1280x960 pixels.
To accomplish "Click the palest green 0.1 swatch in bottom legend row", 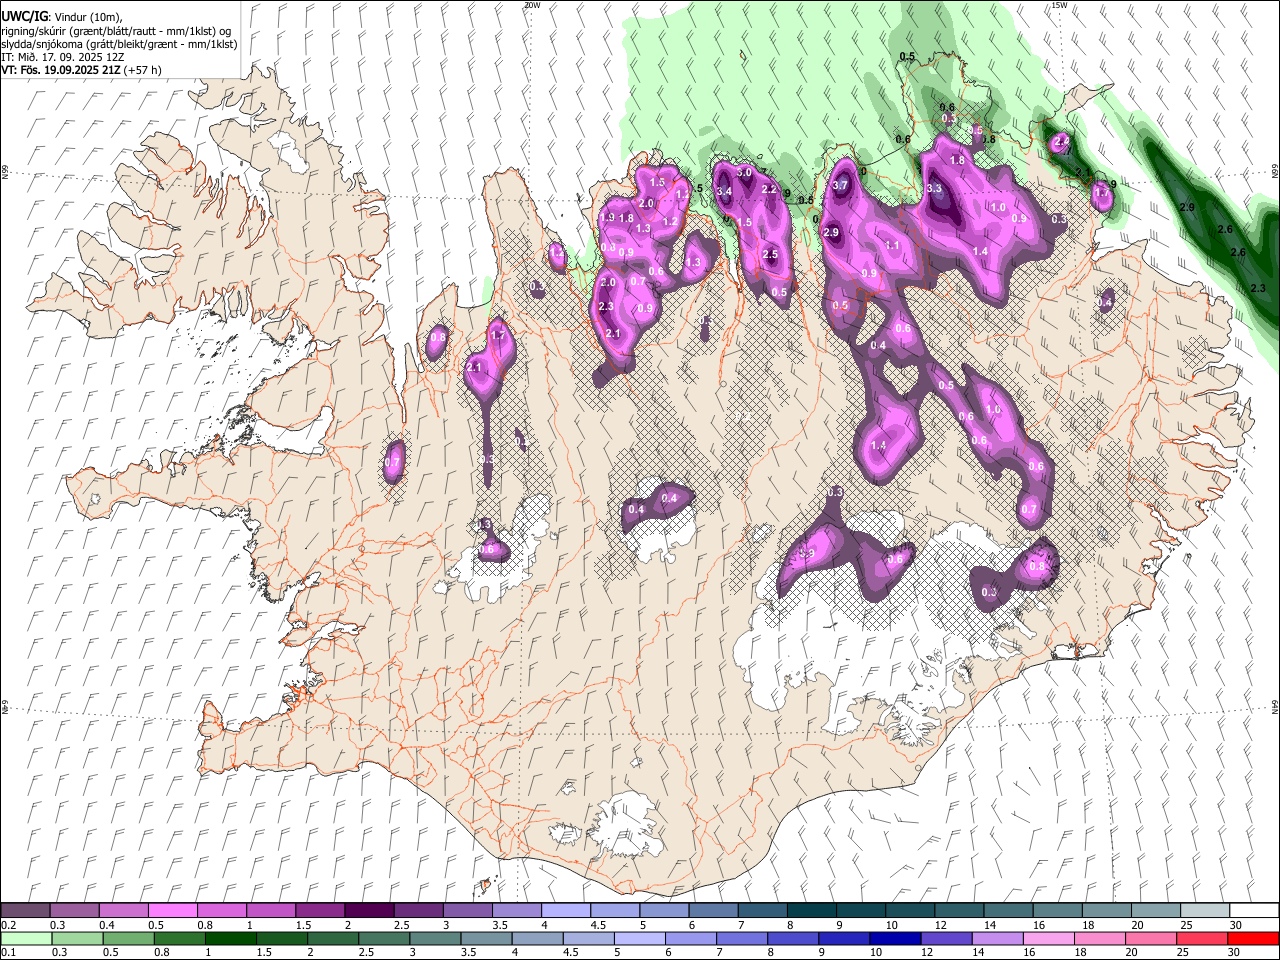I will (x=27, y=938).
